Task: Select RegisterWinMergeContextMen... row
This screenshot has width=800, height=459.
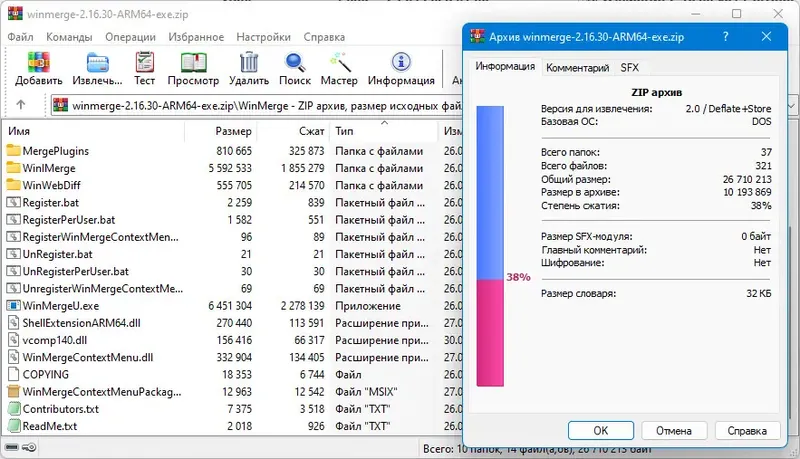Action: (x=232, y=237)
